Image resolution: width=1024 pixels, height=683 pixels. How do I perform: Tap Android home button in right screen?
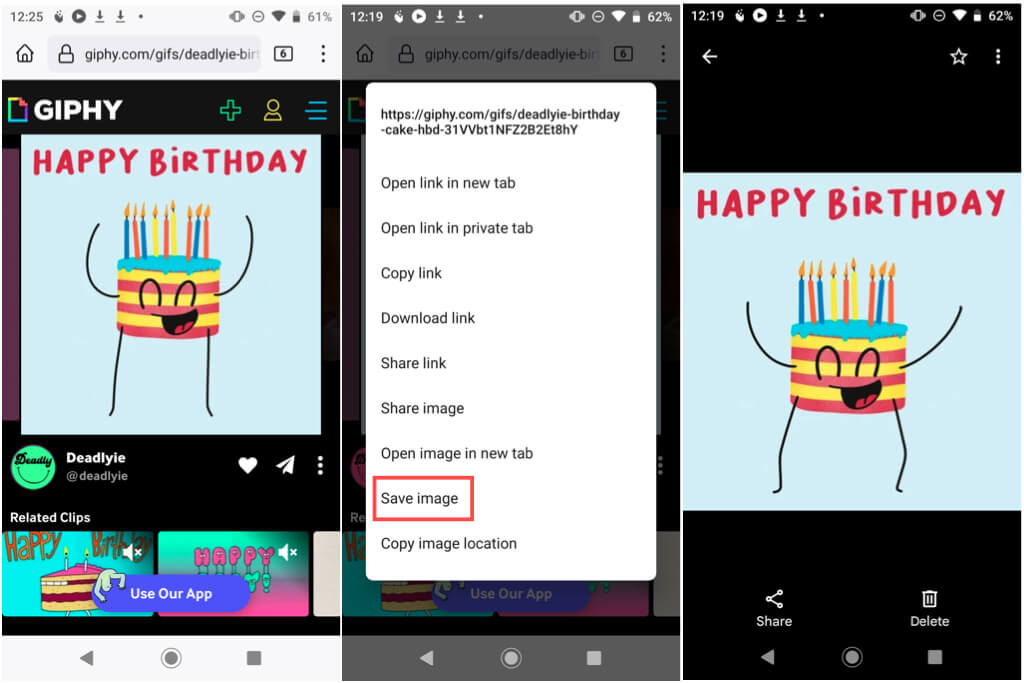[x=852, y=657]
